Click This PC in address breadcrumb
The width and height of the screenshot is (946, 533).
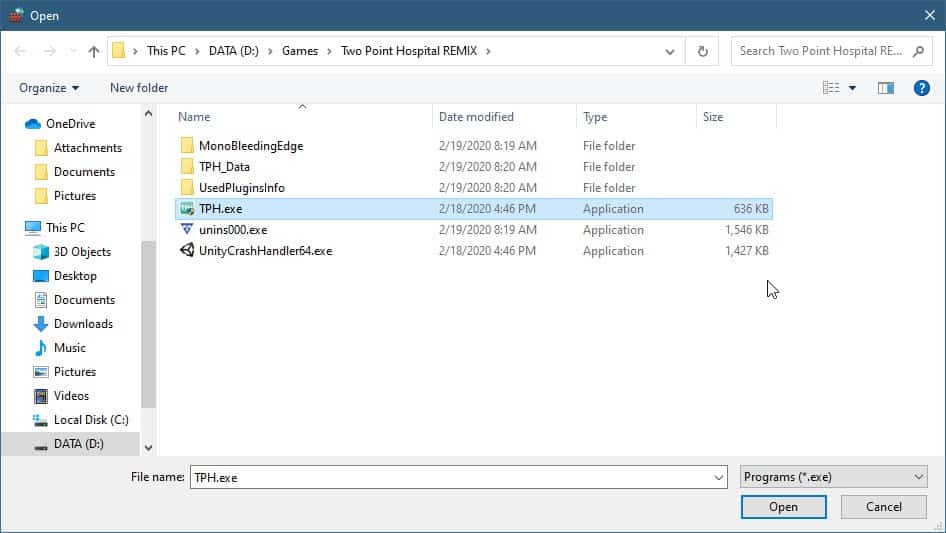coord(166,51)
